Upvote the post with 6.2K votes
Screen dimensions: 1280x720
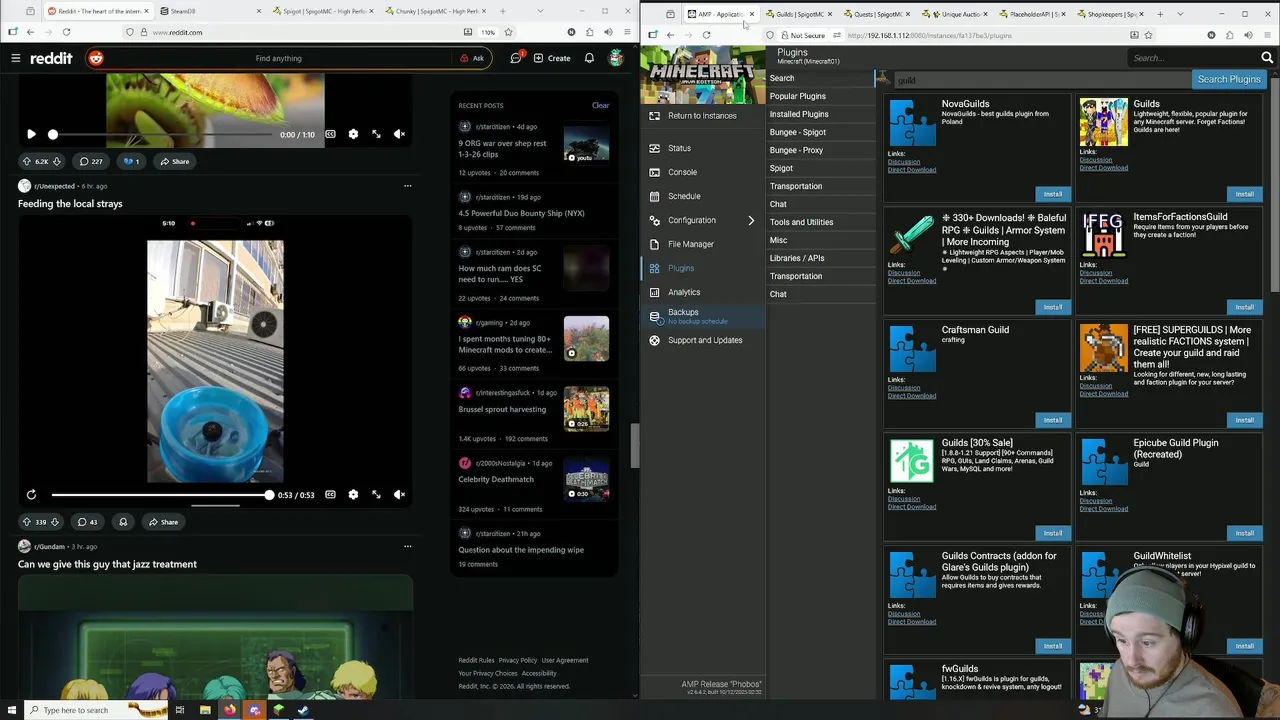coord(27,161)
